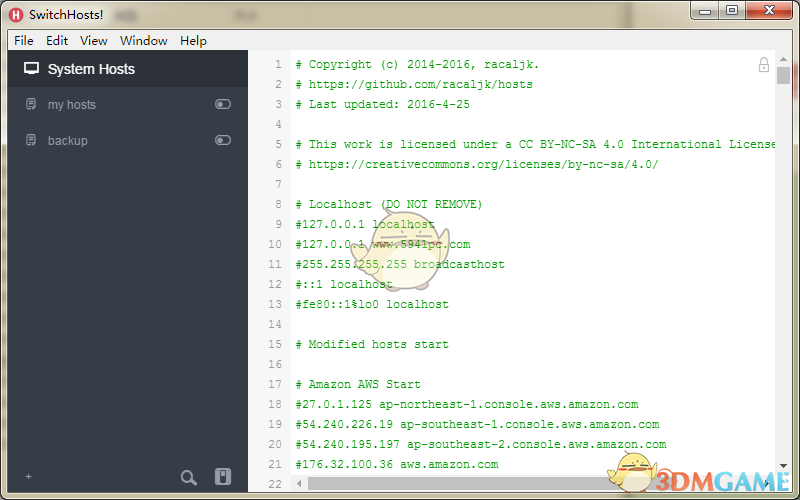
Task: Click the vertical scrollbar up arrow
Action: tap(783, 59)
